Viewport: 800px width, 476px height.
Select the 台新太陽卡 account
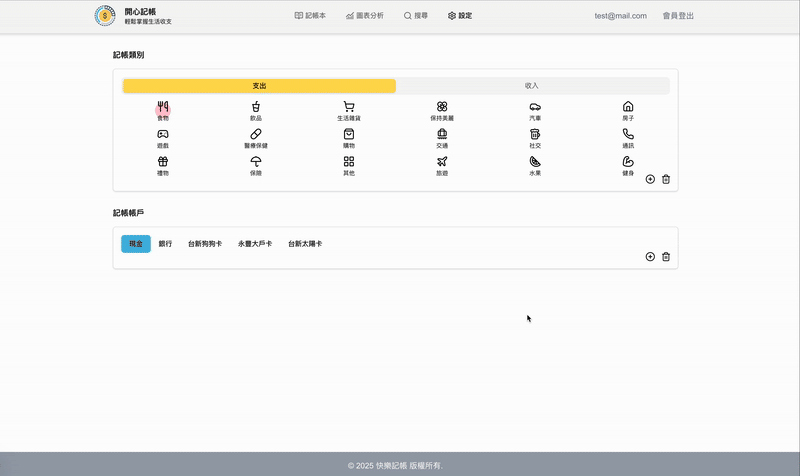coord(305,244)
